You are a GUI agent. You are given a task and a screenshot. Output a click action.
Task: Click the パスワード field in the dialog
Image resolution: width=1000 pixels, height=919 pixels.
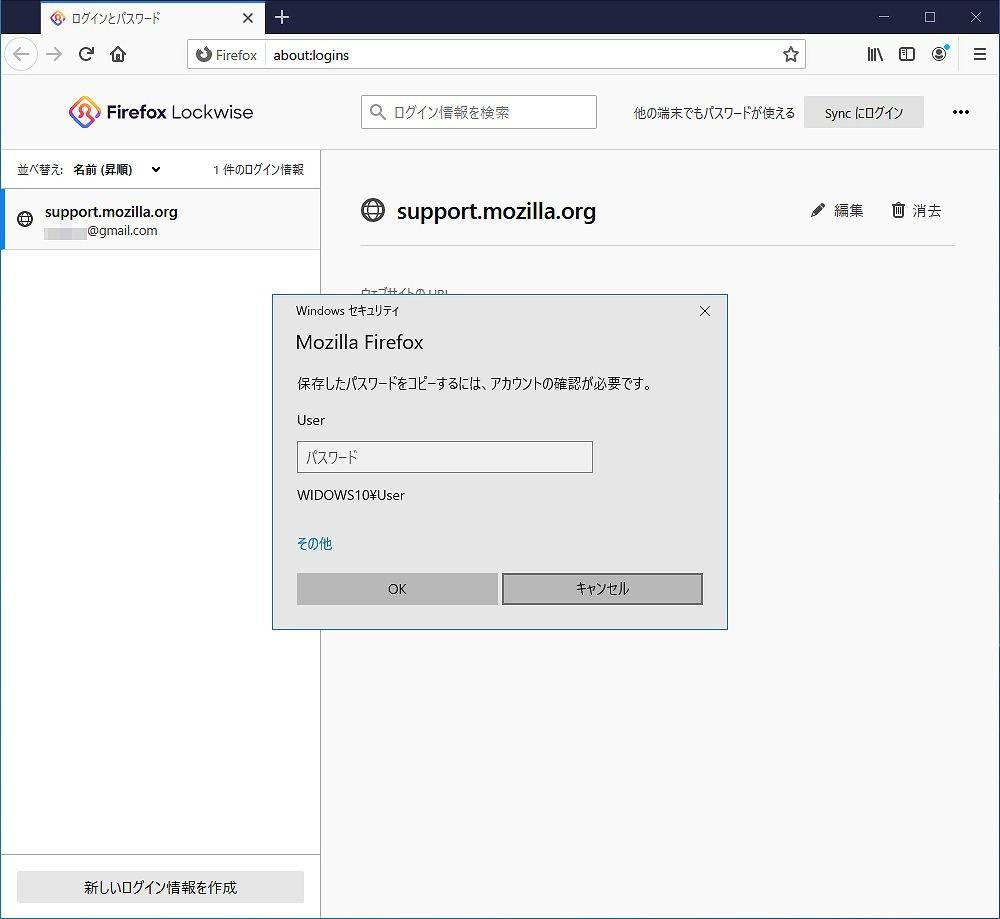point(445,457)
